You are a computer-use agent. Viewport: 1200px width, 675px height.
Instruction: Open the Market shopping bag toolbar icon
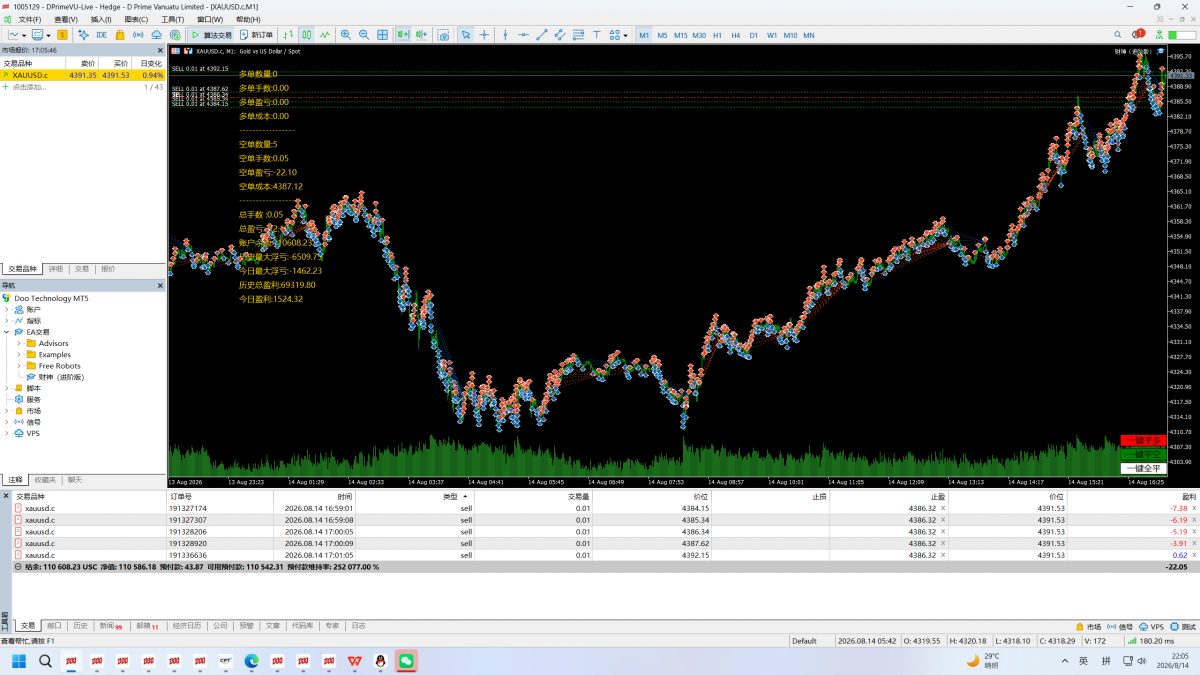[x=119, y=35]
